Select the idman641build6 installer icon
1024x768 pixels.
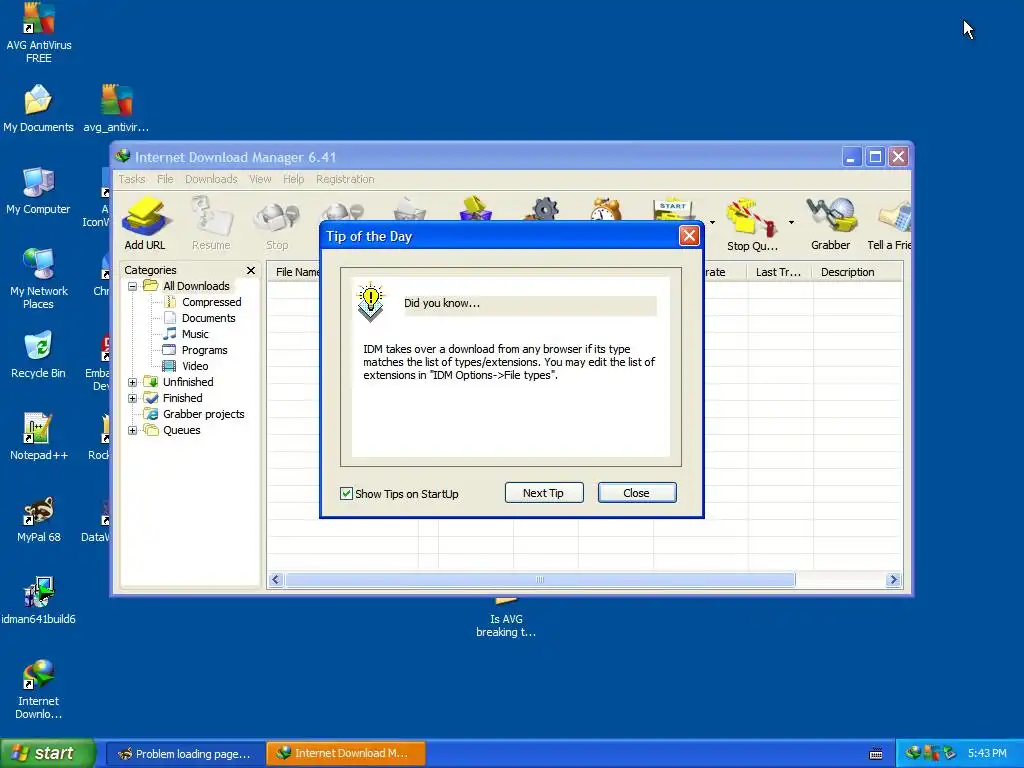[39, 601]
